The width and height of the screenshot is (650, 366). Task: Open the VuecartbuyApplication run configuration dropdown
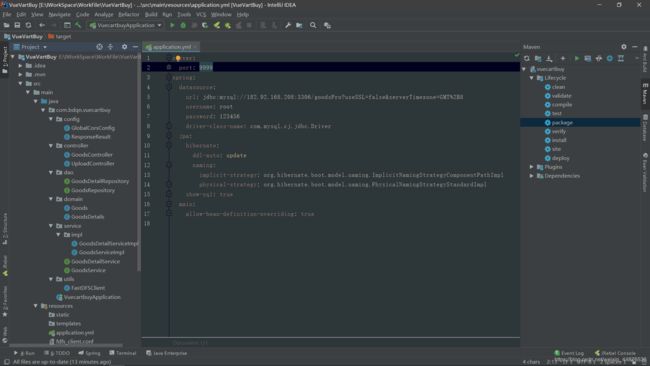click(x=126, y=25)
